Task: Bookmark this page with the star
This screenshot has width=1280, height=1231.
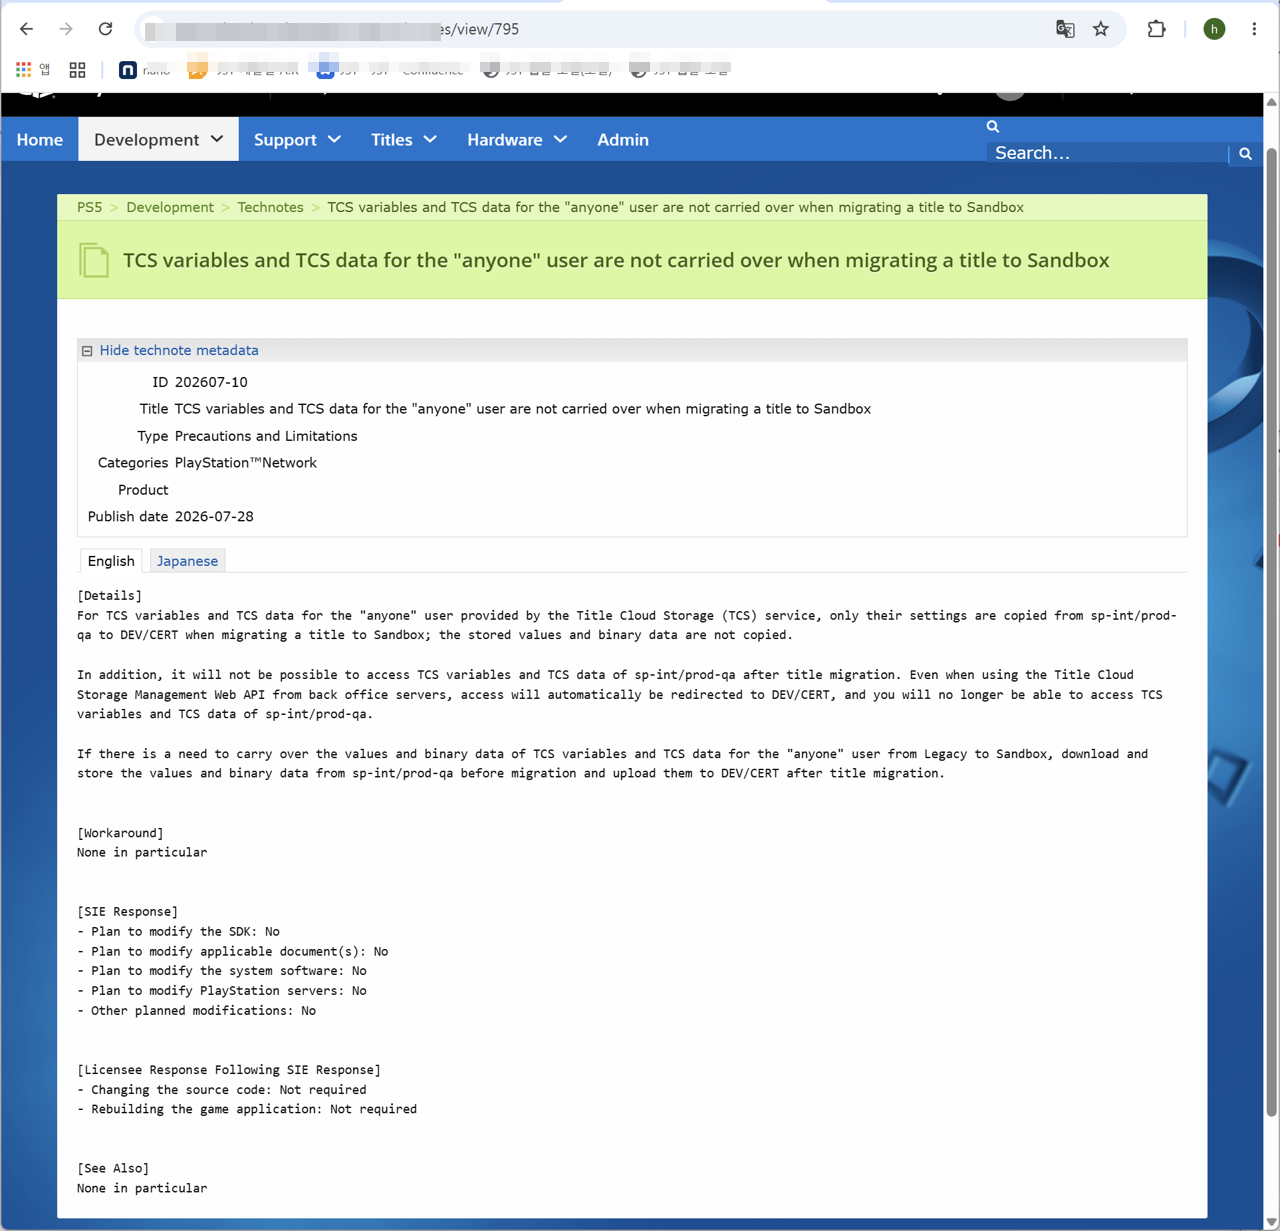Action: click(x=1101, y=29)
